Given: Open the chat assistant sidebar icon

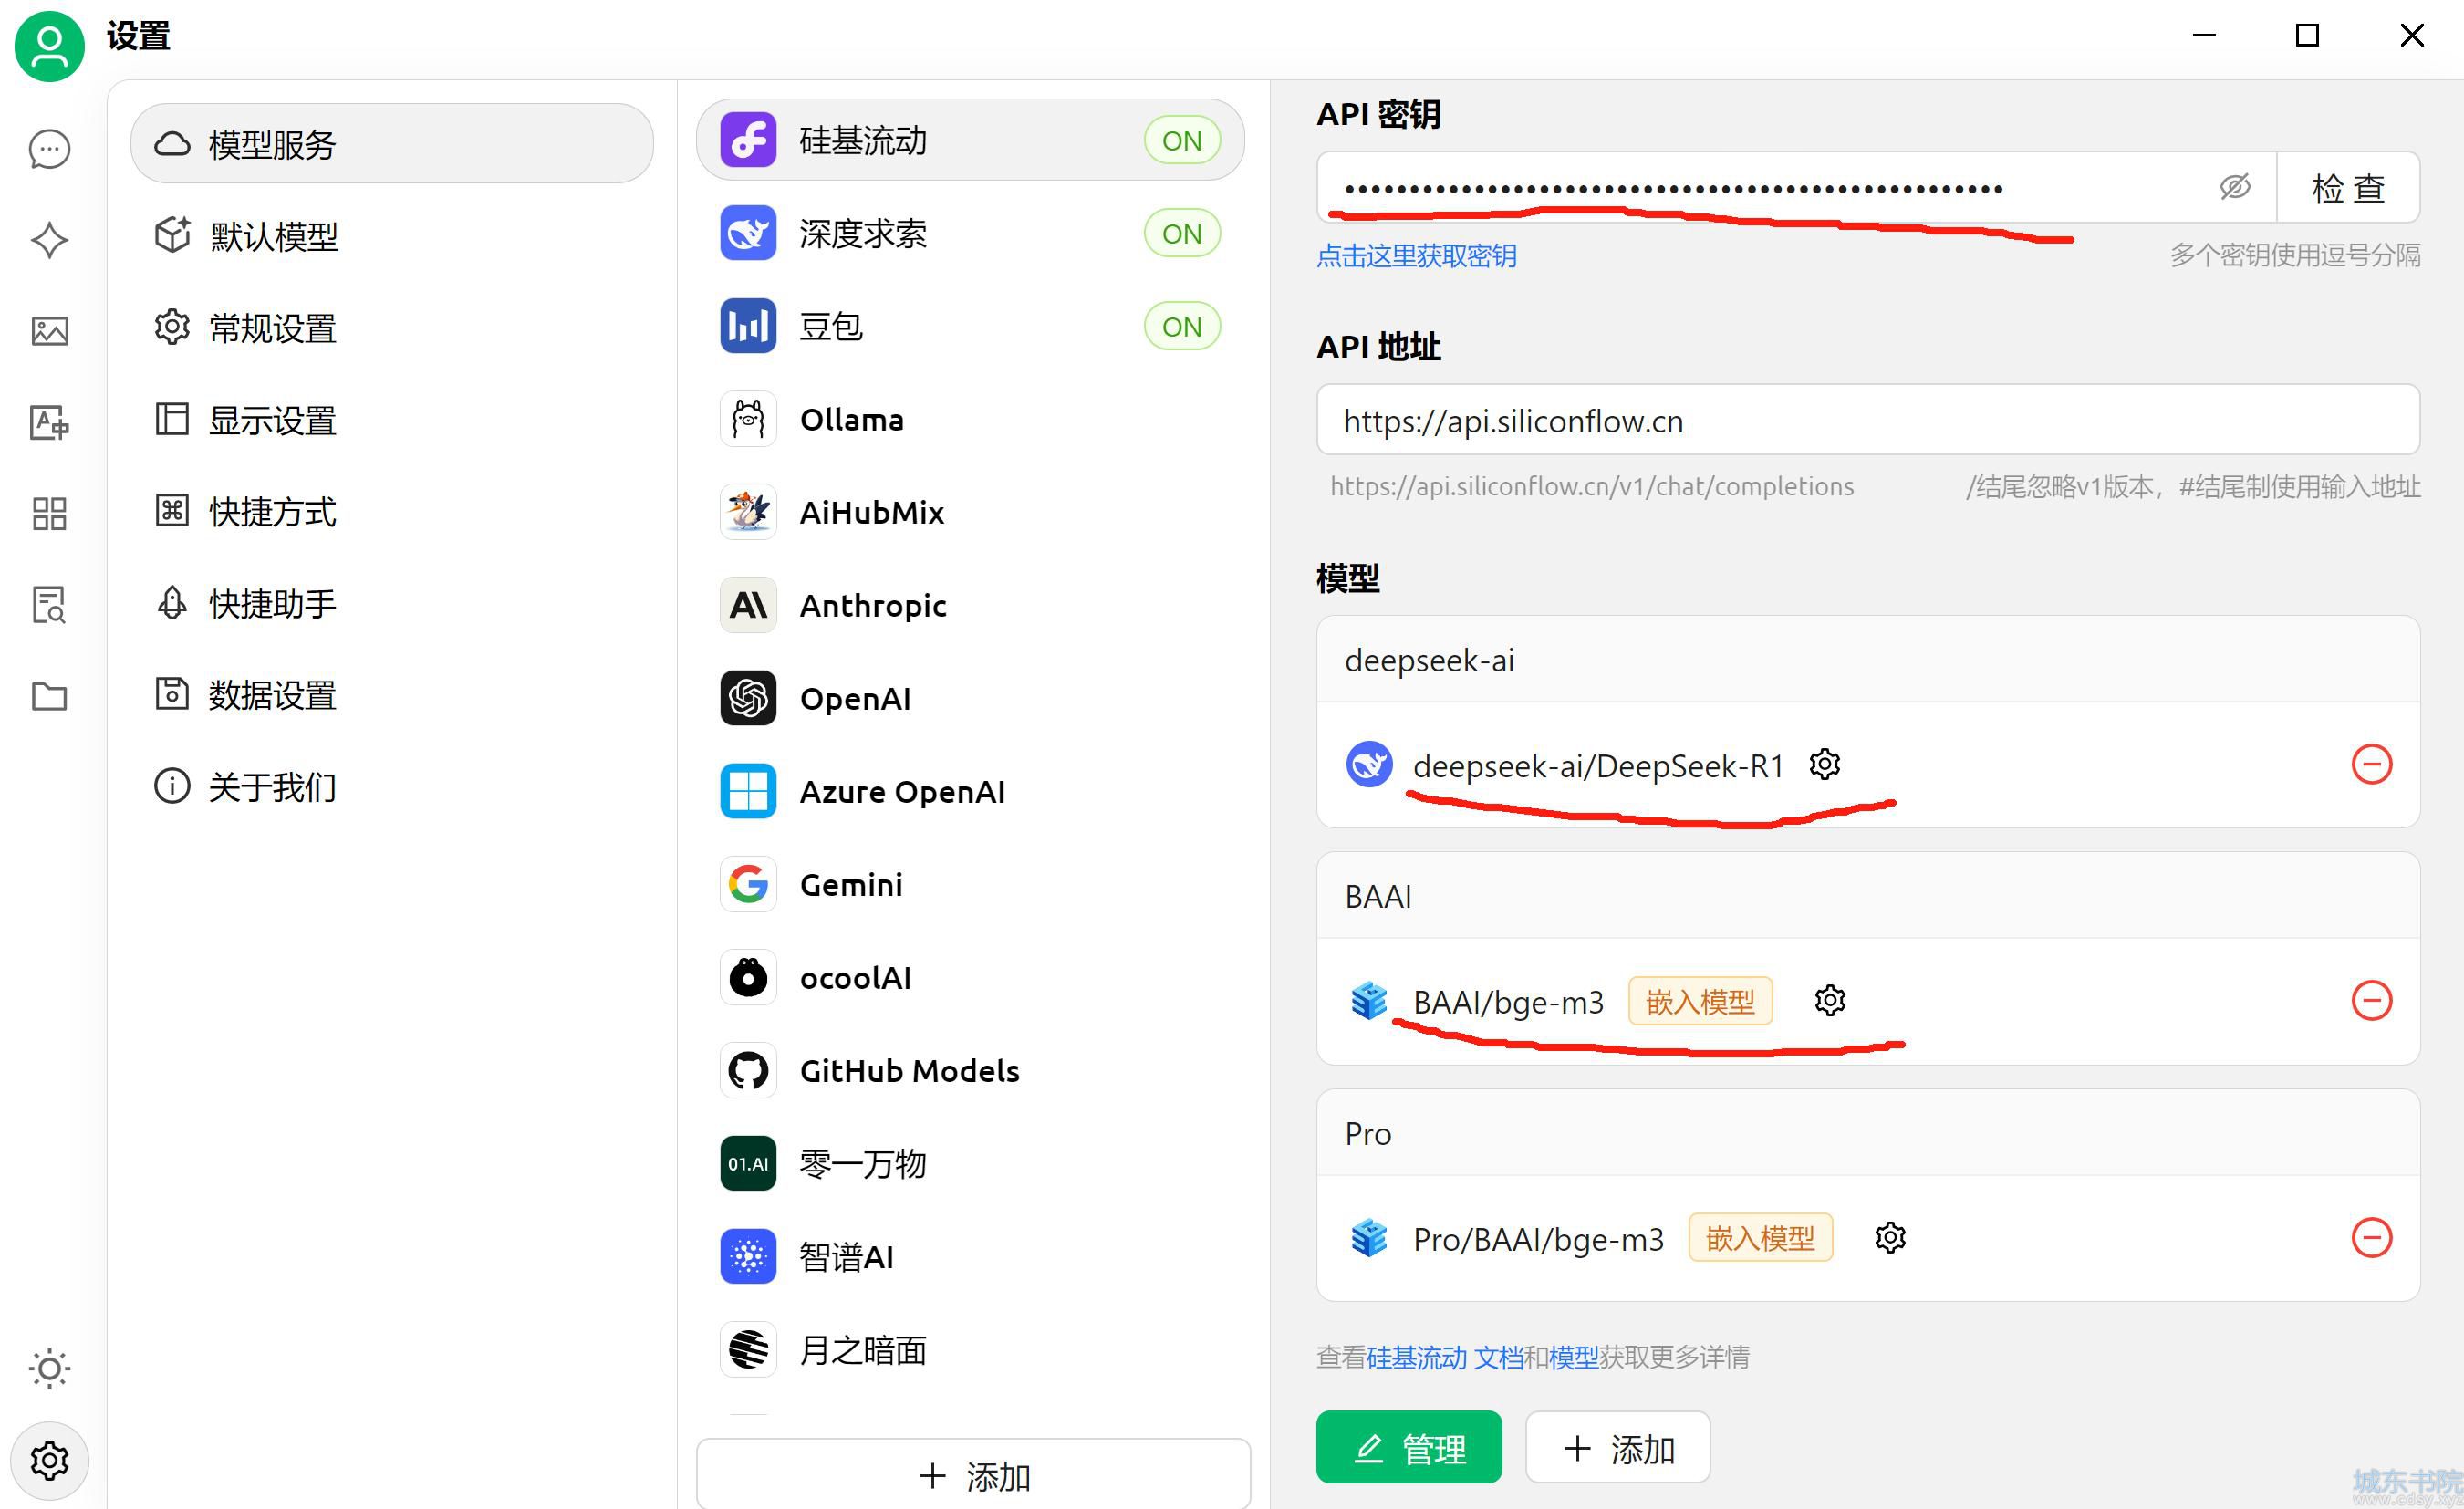Looking at the screenshot, I should click(49, 150).
